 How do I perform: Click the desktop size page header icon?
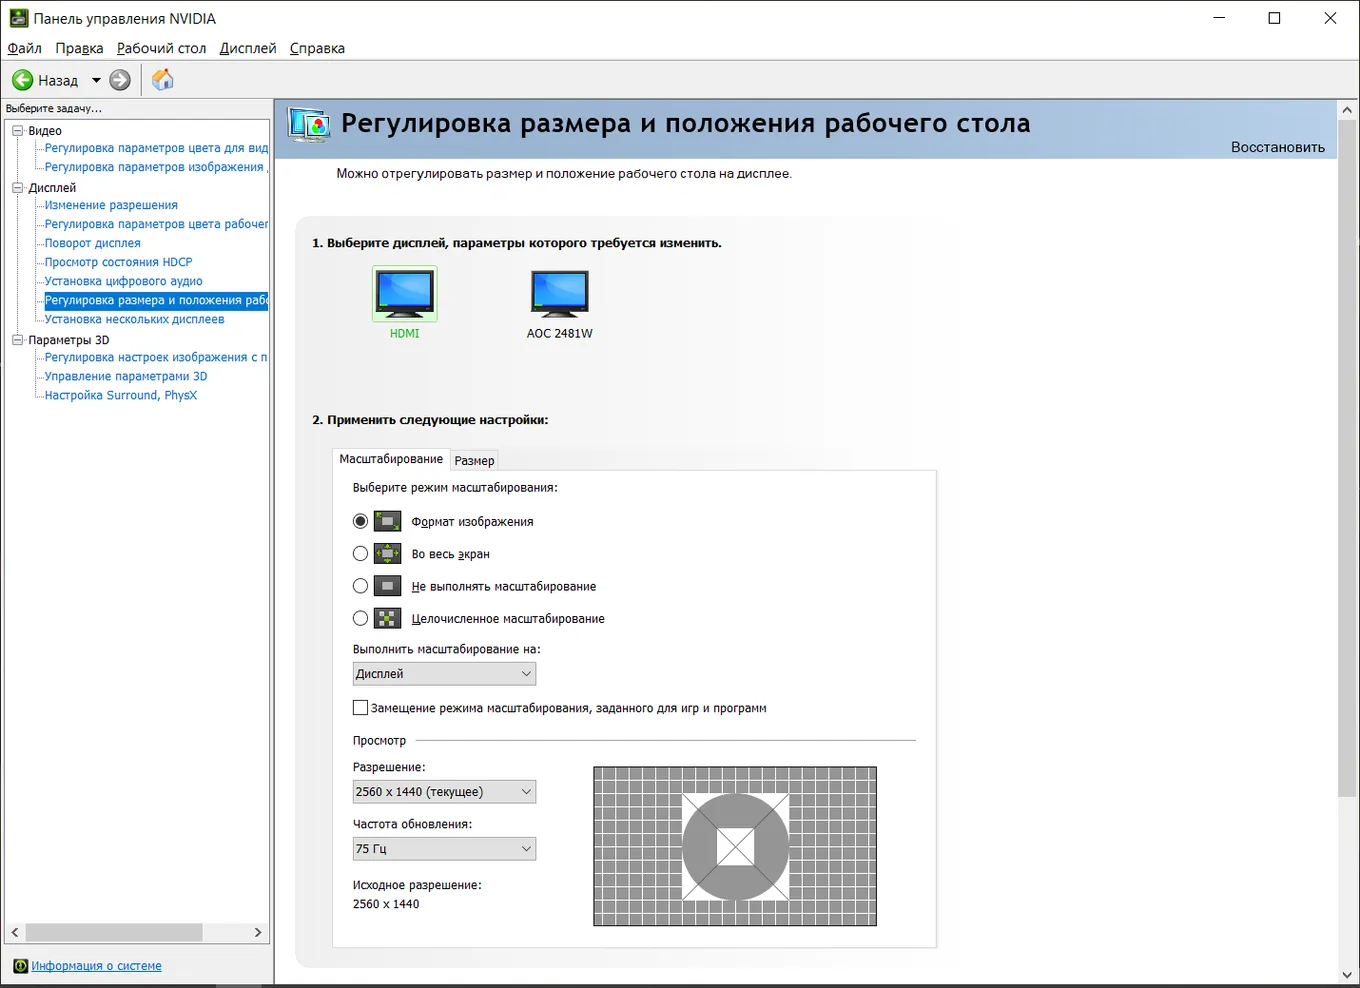click(309, 125)
